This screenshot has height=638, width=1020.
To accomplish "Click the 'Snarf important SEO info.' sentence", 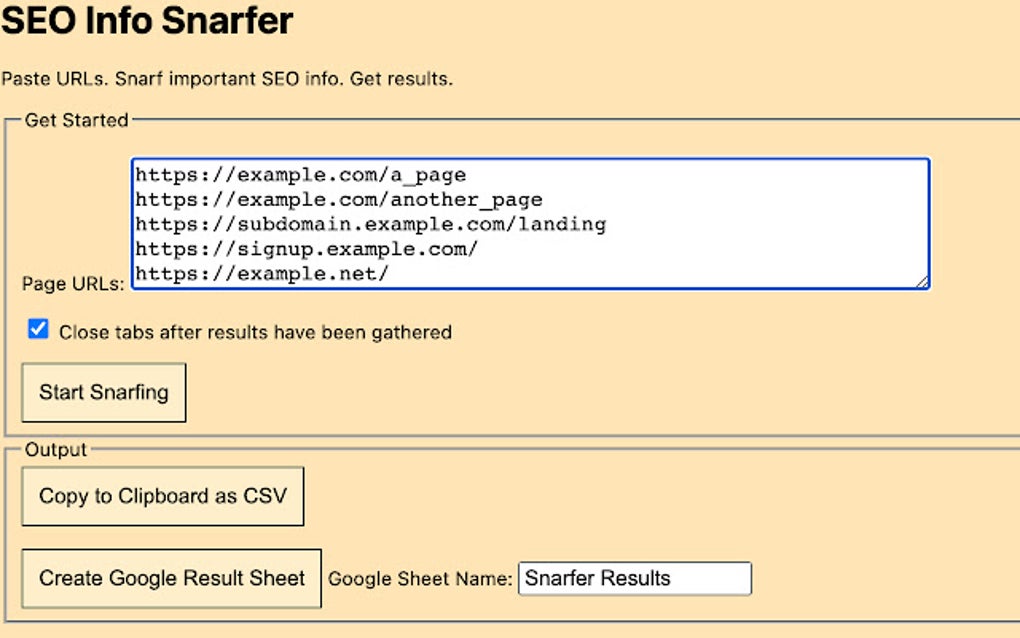I will [x=214, y=78].
